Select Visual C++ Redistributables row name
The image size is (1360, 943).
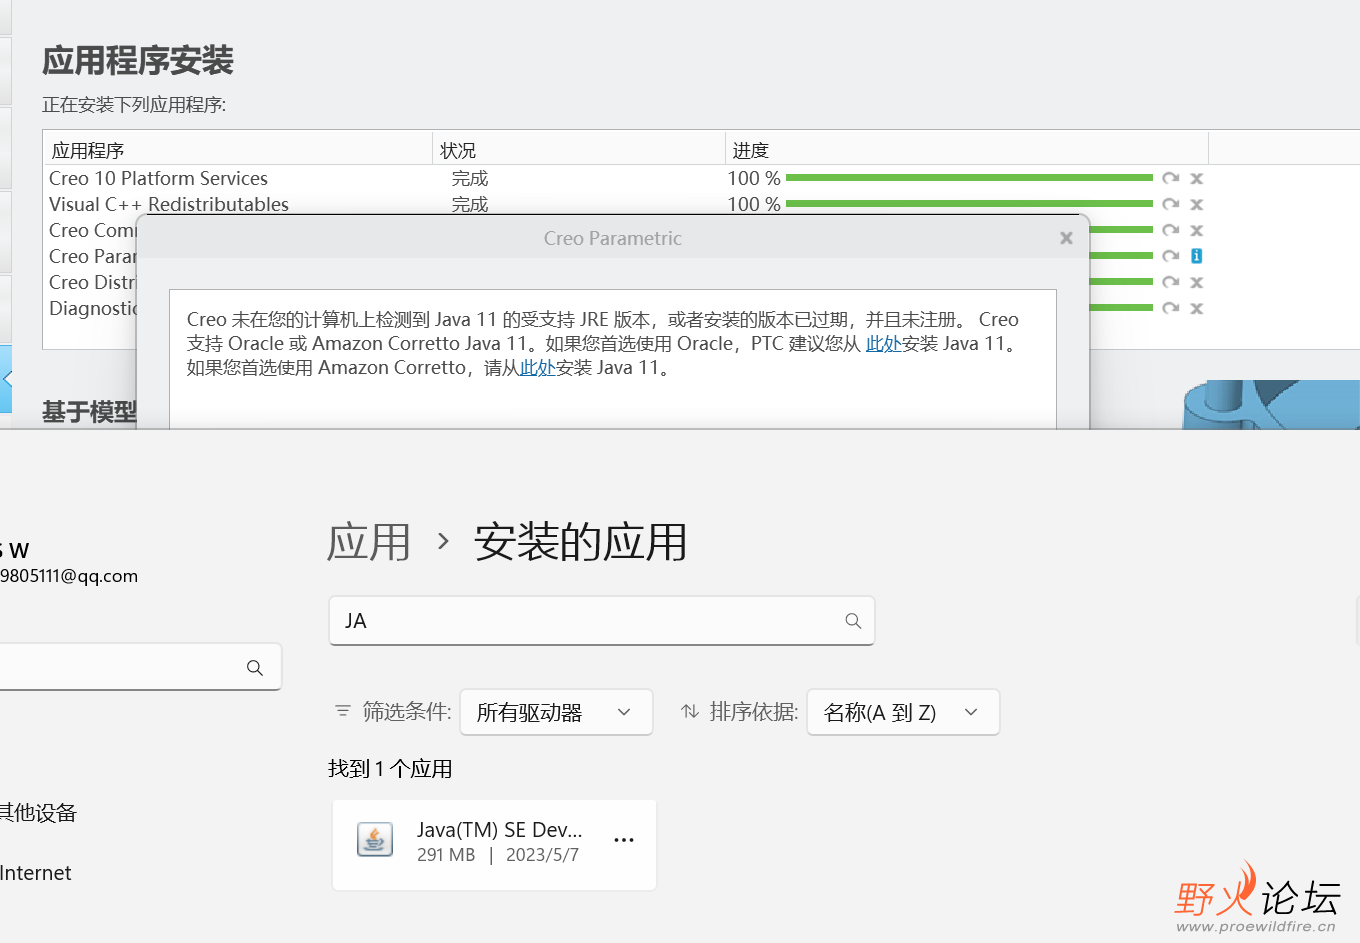point(169,204)
